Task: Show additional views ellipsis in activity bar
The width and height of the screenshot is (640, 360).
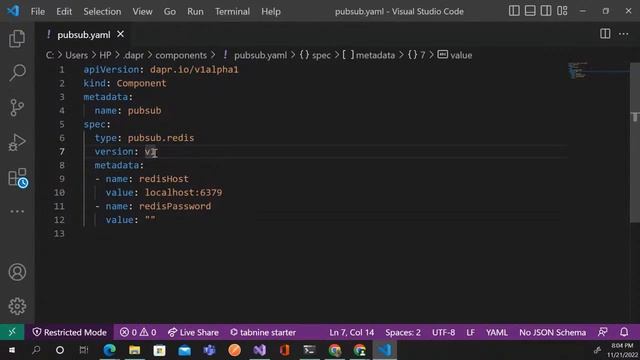Action: pos(17,211)
